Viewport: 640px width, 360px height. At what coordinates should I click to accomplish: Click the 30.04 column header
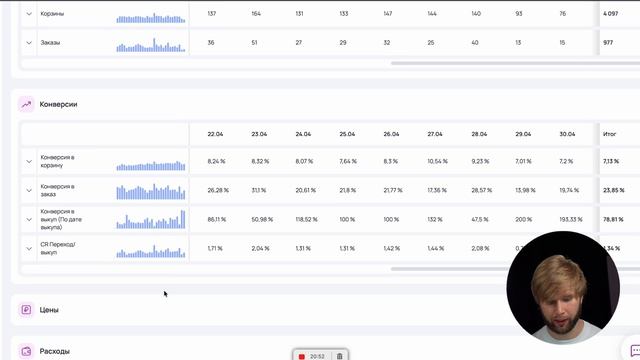(567, 134)
